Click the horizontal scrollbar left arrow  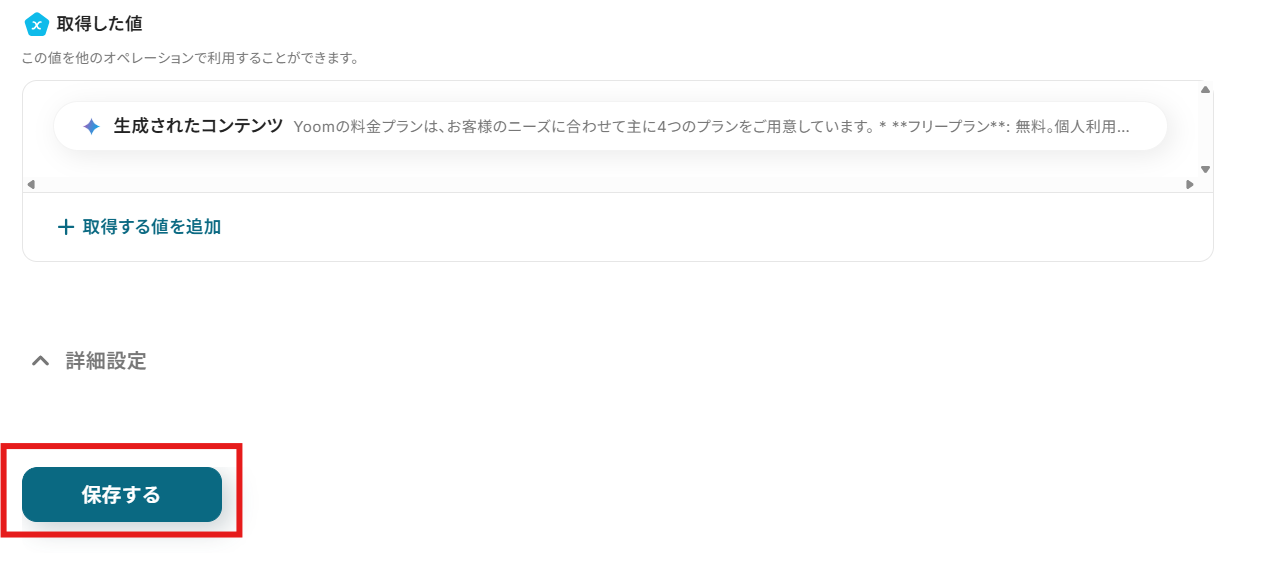pyautogui.click(x=30, y=185)
